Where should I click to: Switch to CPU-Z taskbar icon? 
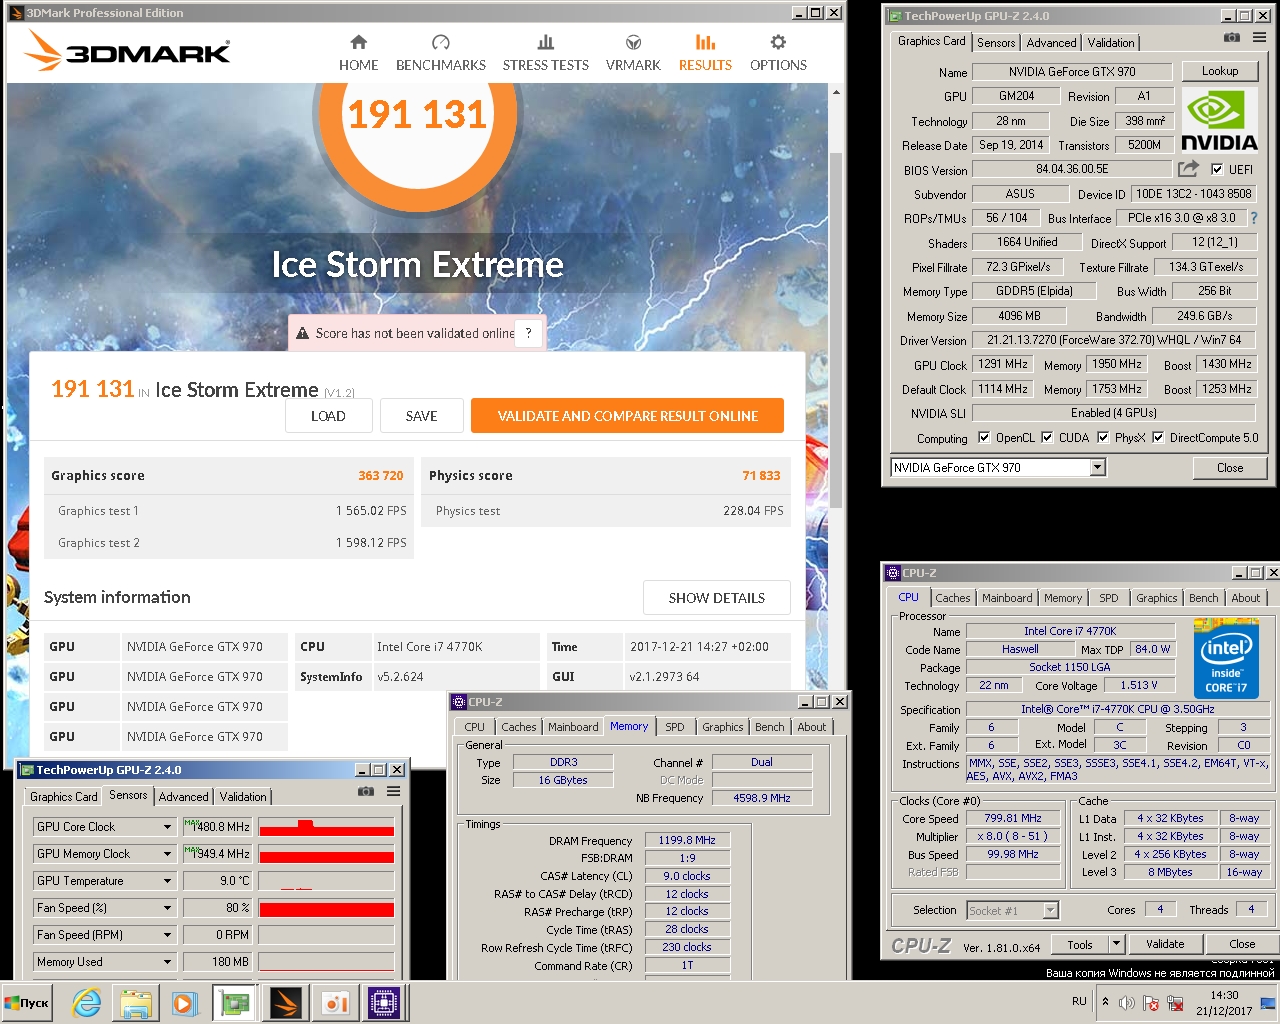[x=384, y=1002]
